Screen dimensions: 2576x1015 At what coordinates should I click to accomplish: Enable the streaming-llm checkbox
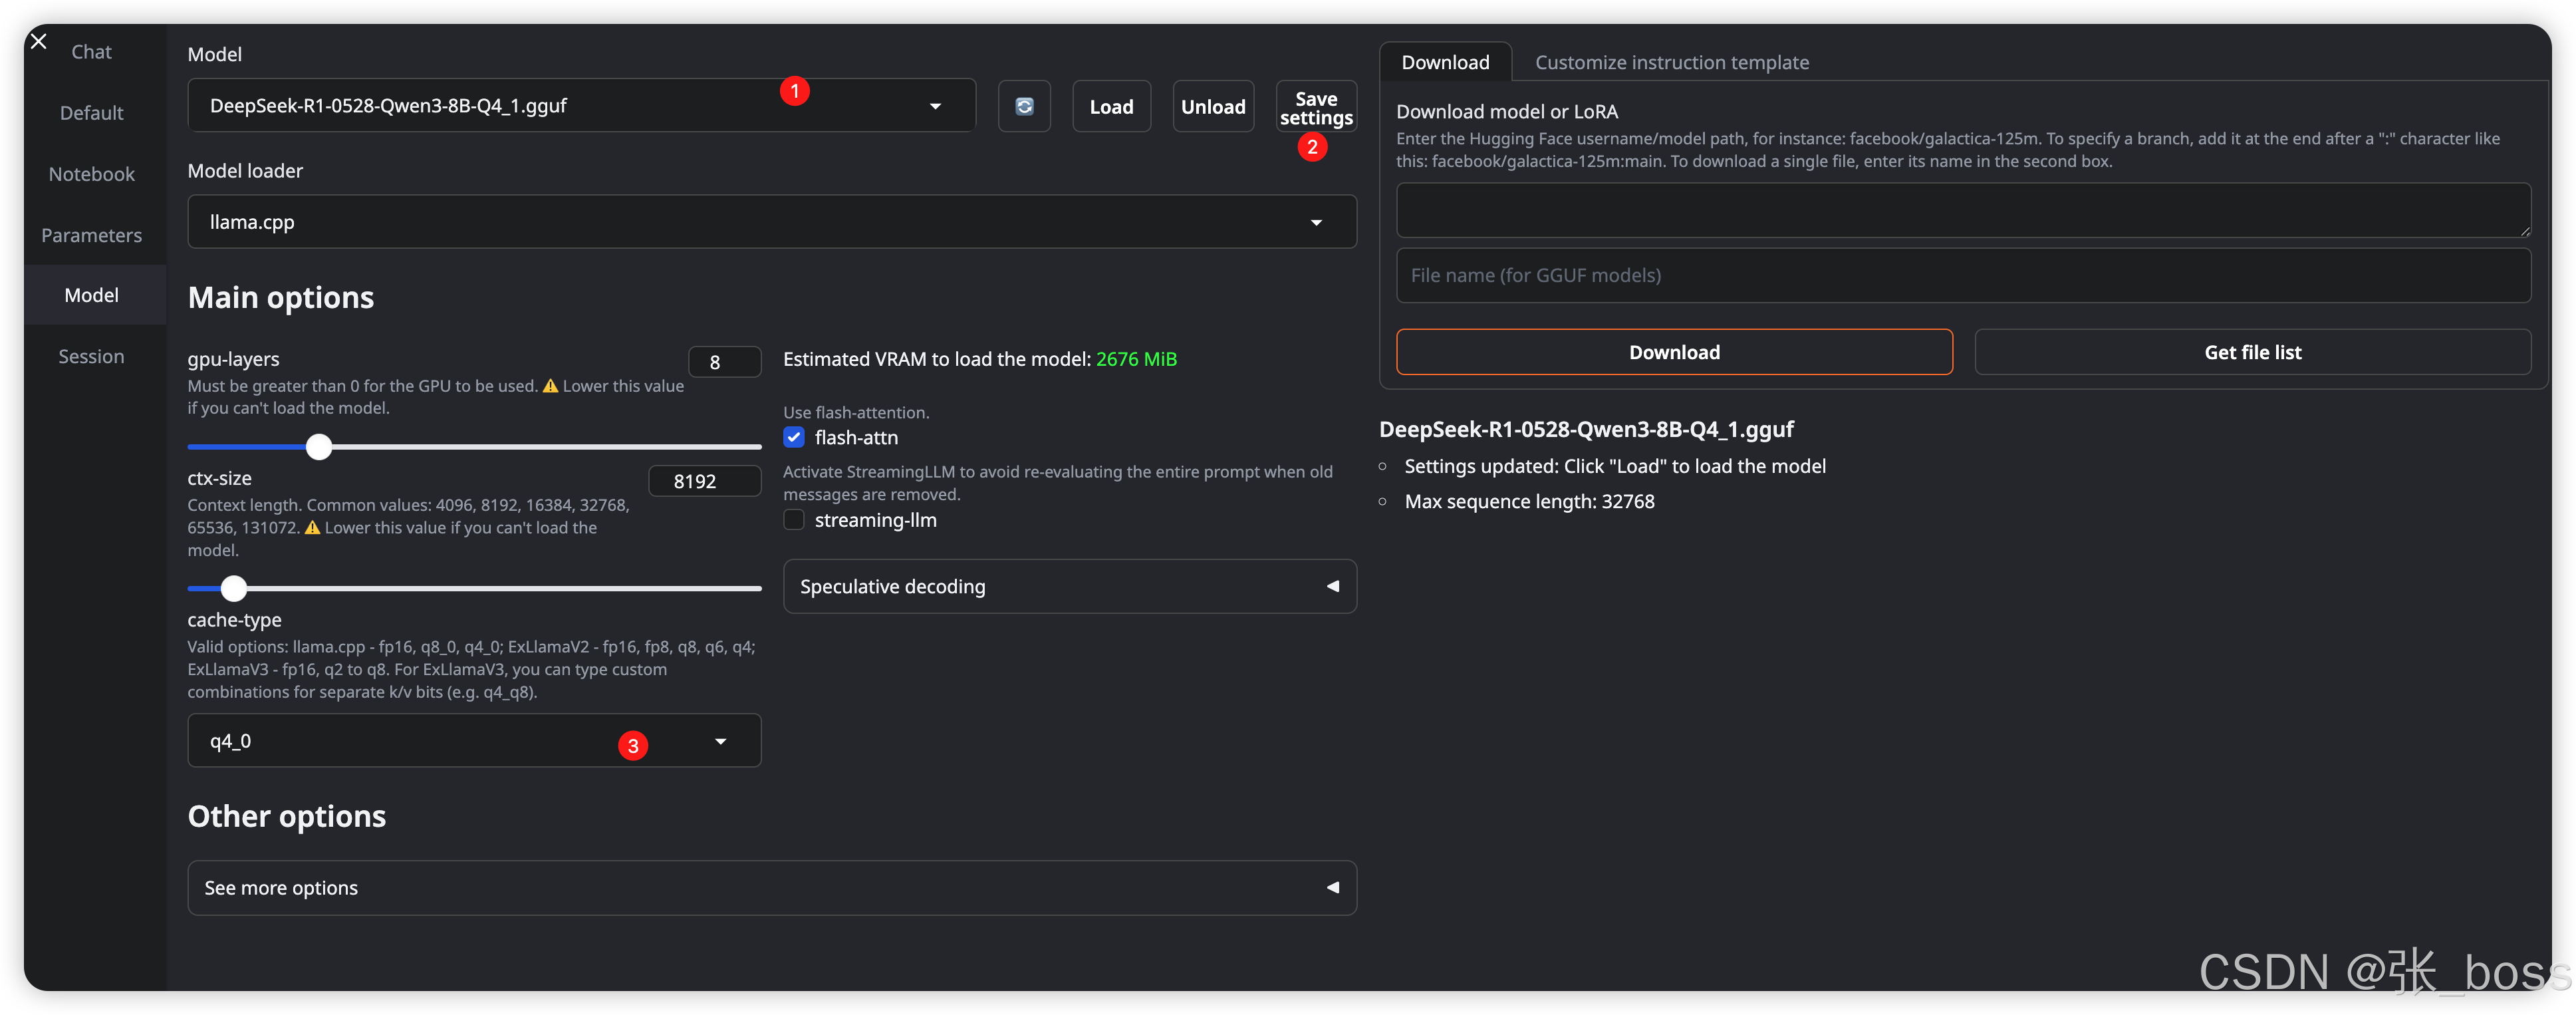794,520
